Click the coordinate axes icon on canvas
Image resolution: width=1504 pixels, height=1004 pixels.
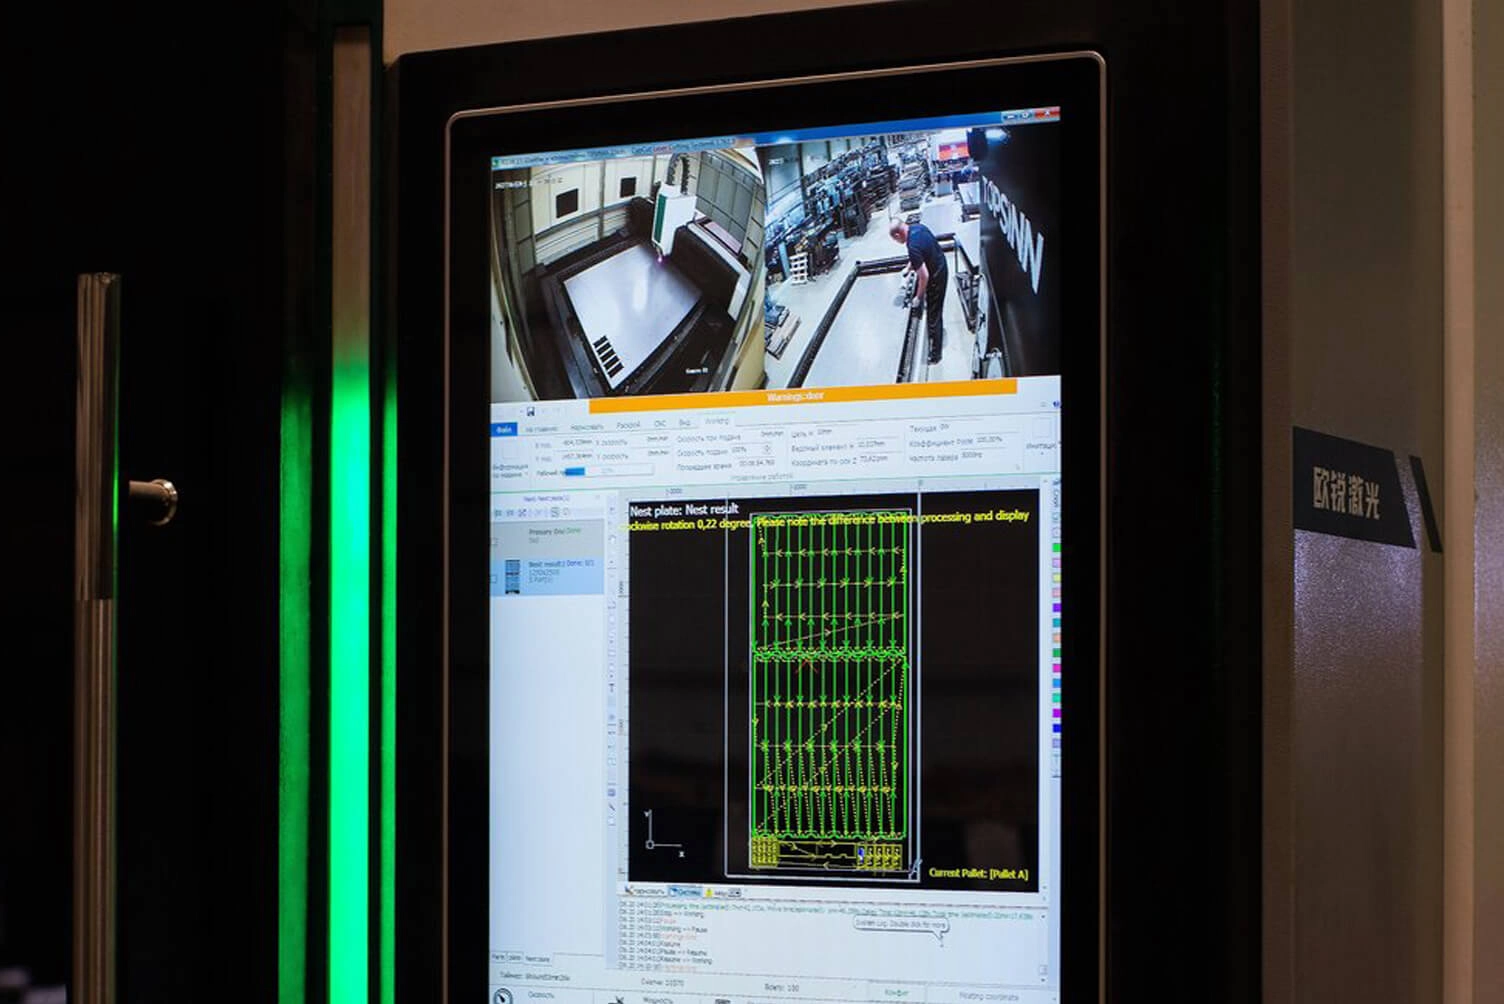point(662,833)
